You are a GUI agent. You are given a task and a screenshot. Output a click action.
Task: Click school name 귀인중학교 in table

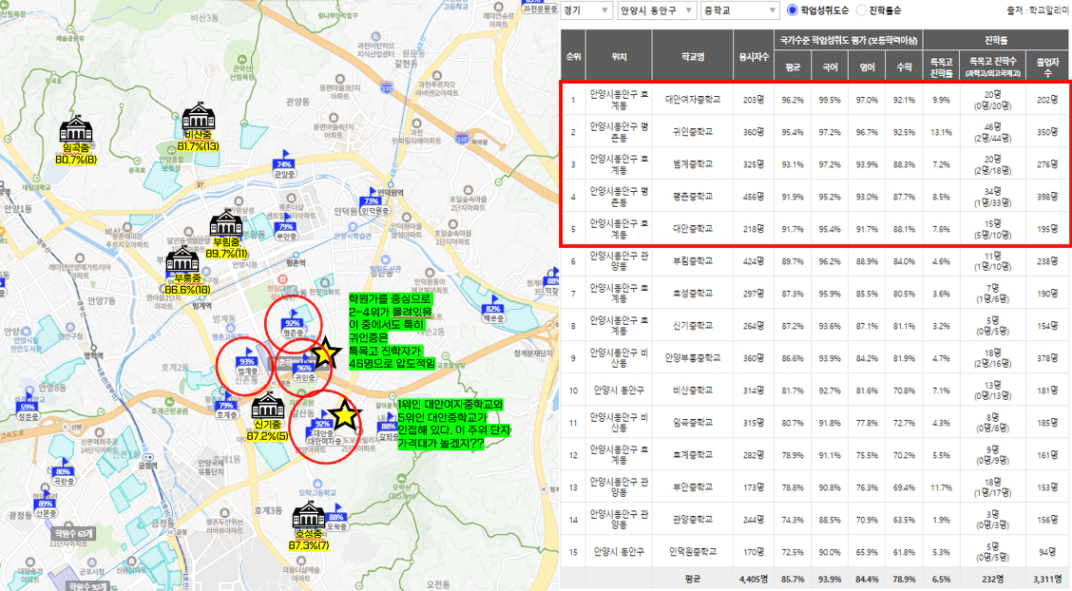693,132
